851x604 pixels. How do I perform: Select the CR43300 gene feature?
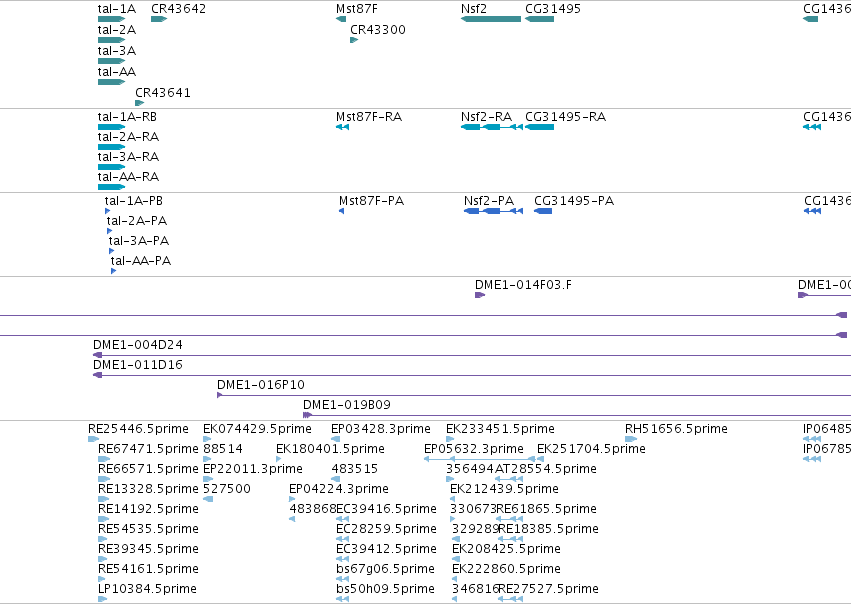coord(354,40)
